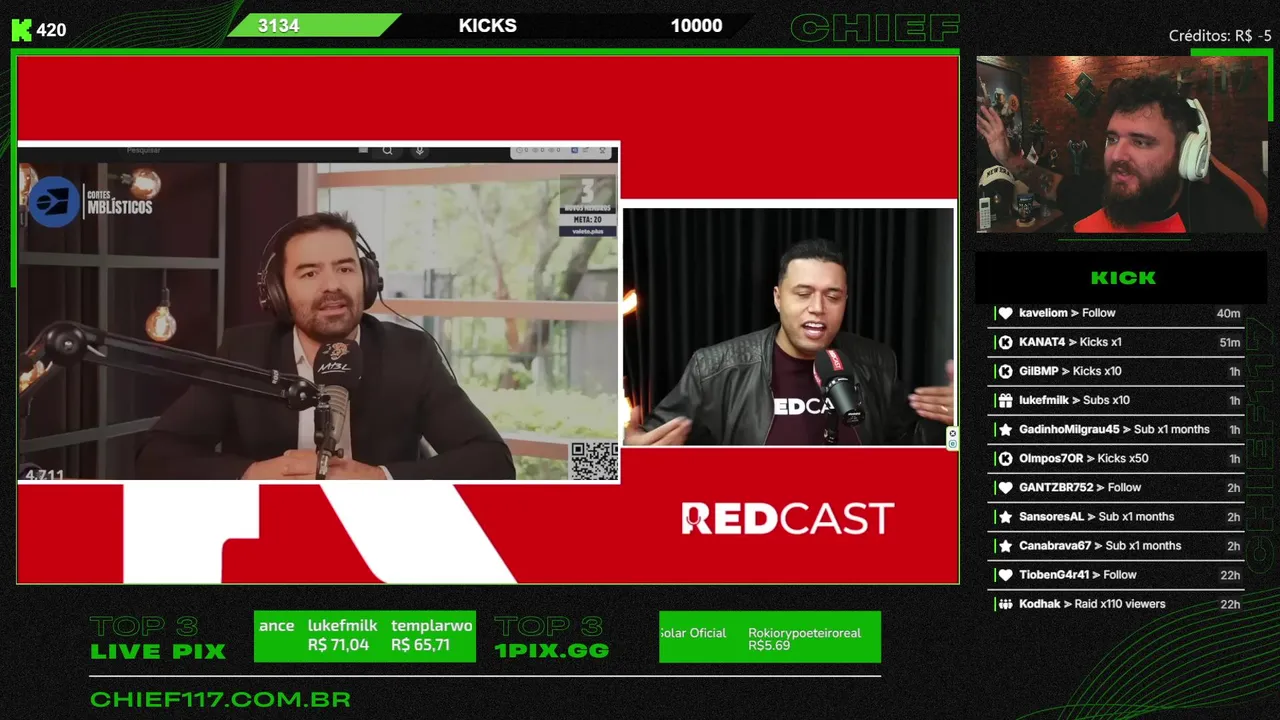1280x720 pixels.
Task: Click the Solar Oficial donor name
Action: point(693,633)
